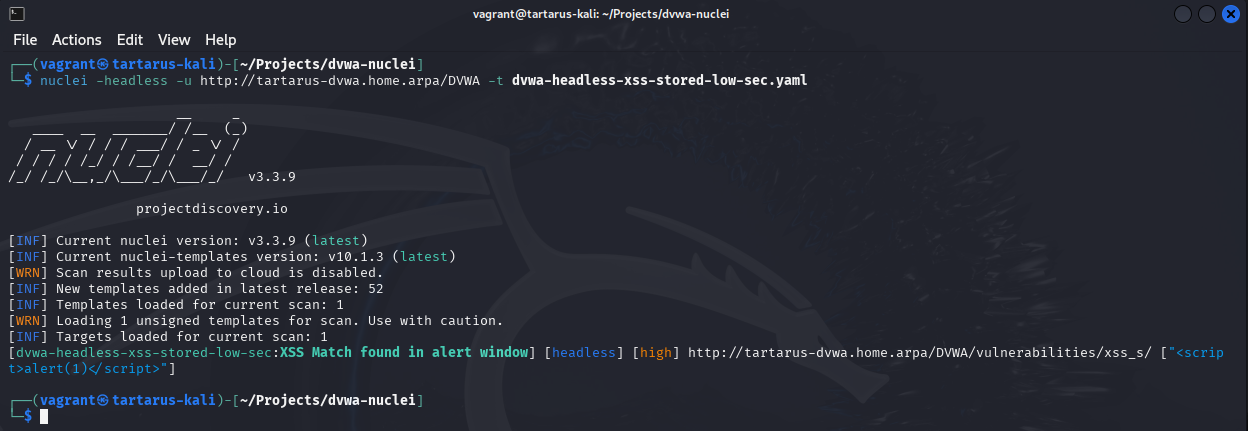Image resolution: width=1248 pixels, height=431 pixels.
Task: Place cursor at the empty bottom prompt
Action: [44, 416]
